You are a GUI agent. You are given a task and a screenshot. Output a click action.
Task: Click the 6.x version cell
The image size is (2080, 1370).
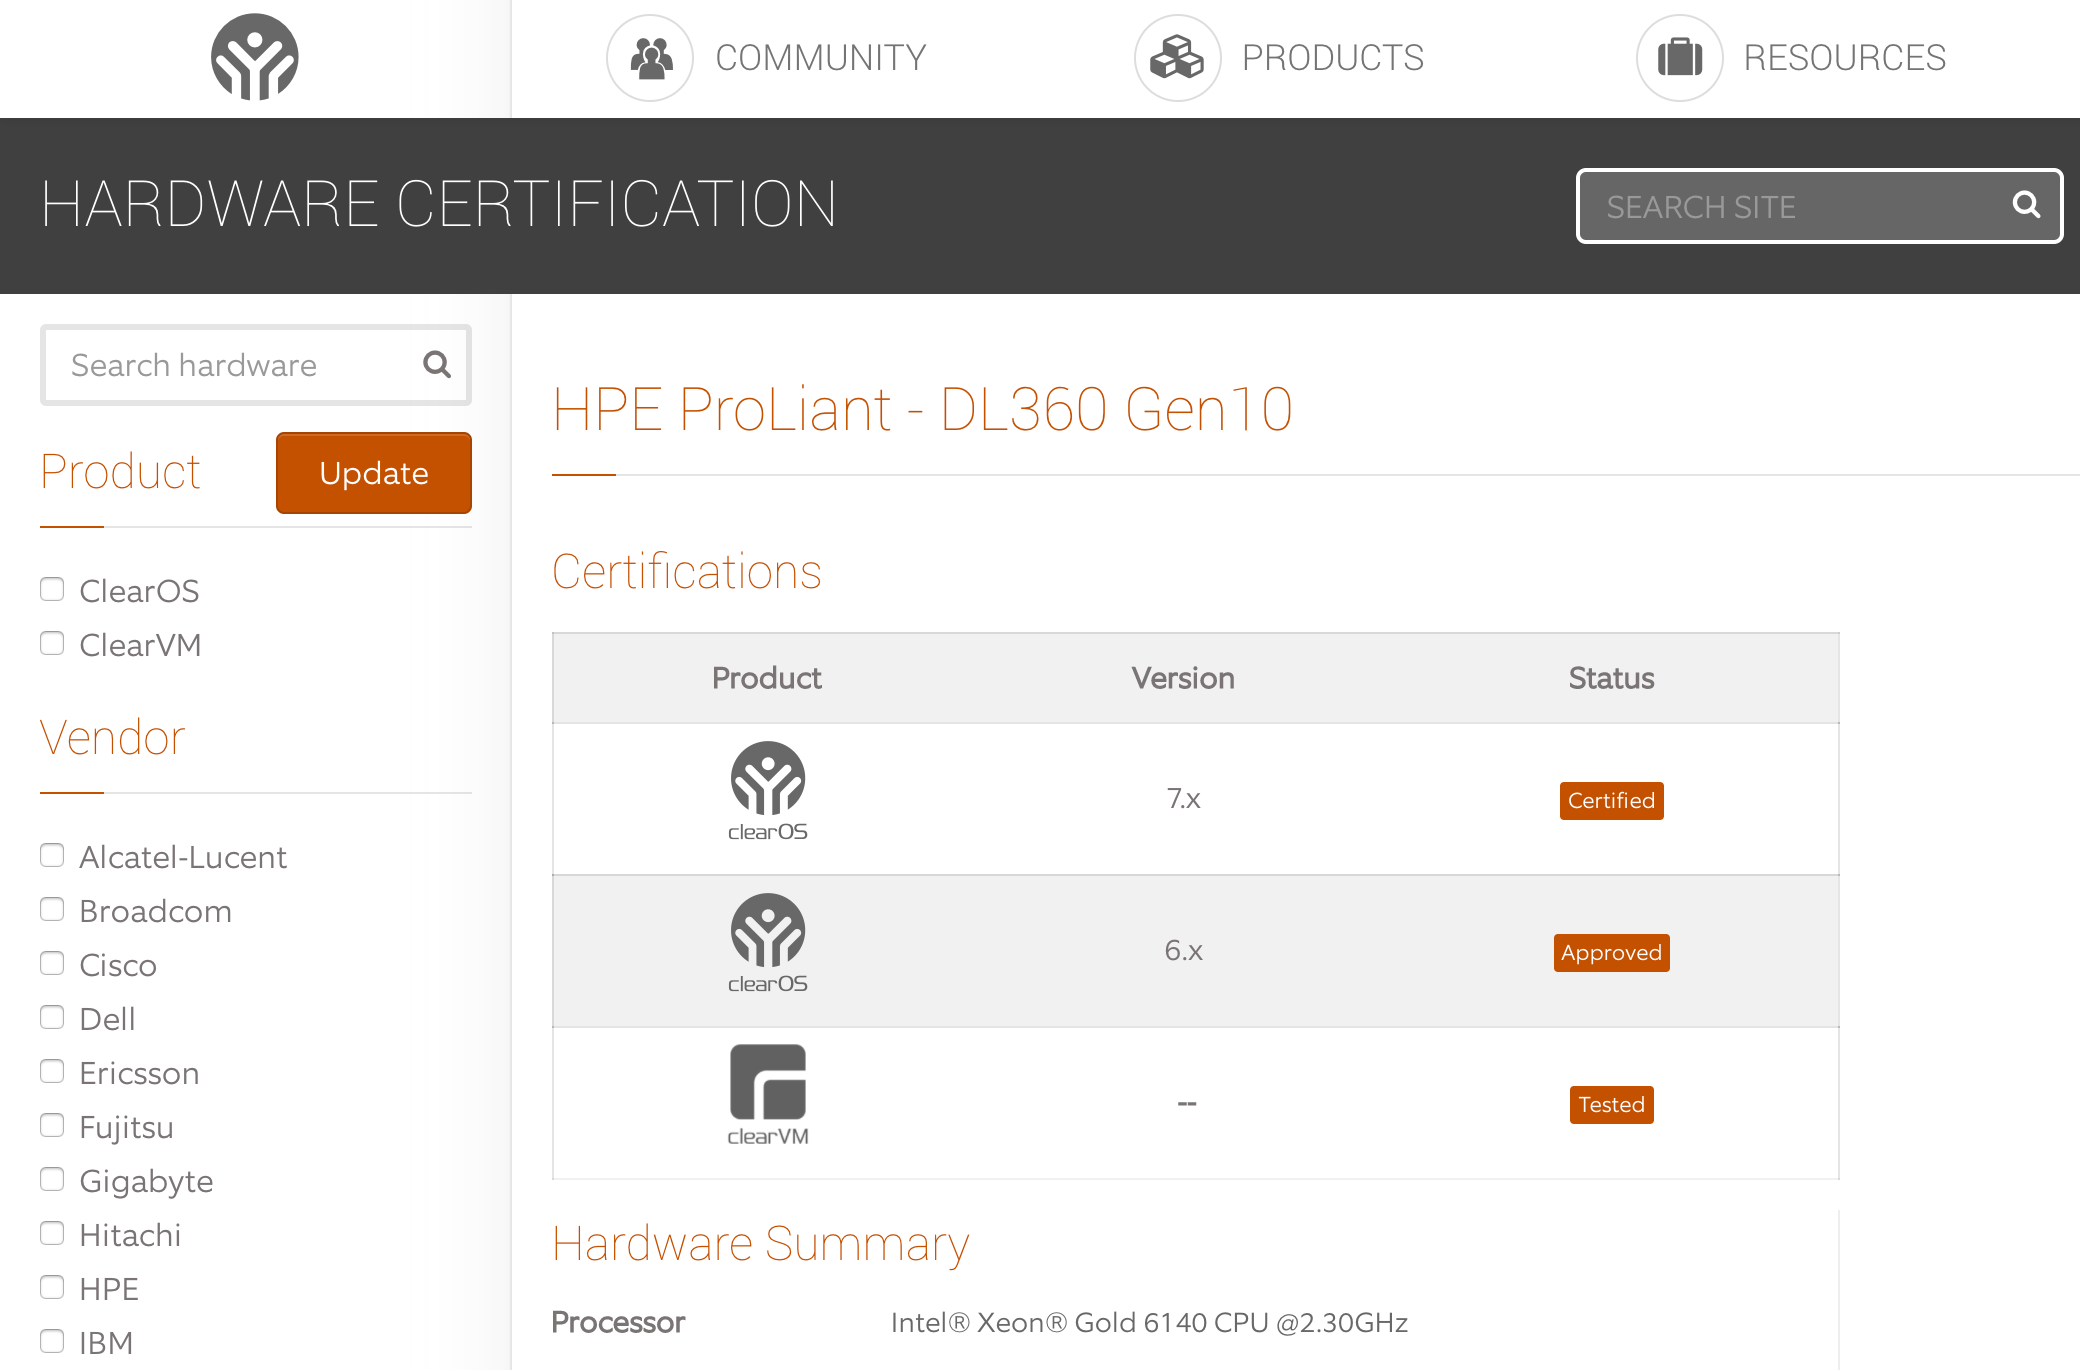(x=1183, y=950)
